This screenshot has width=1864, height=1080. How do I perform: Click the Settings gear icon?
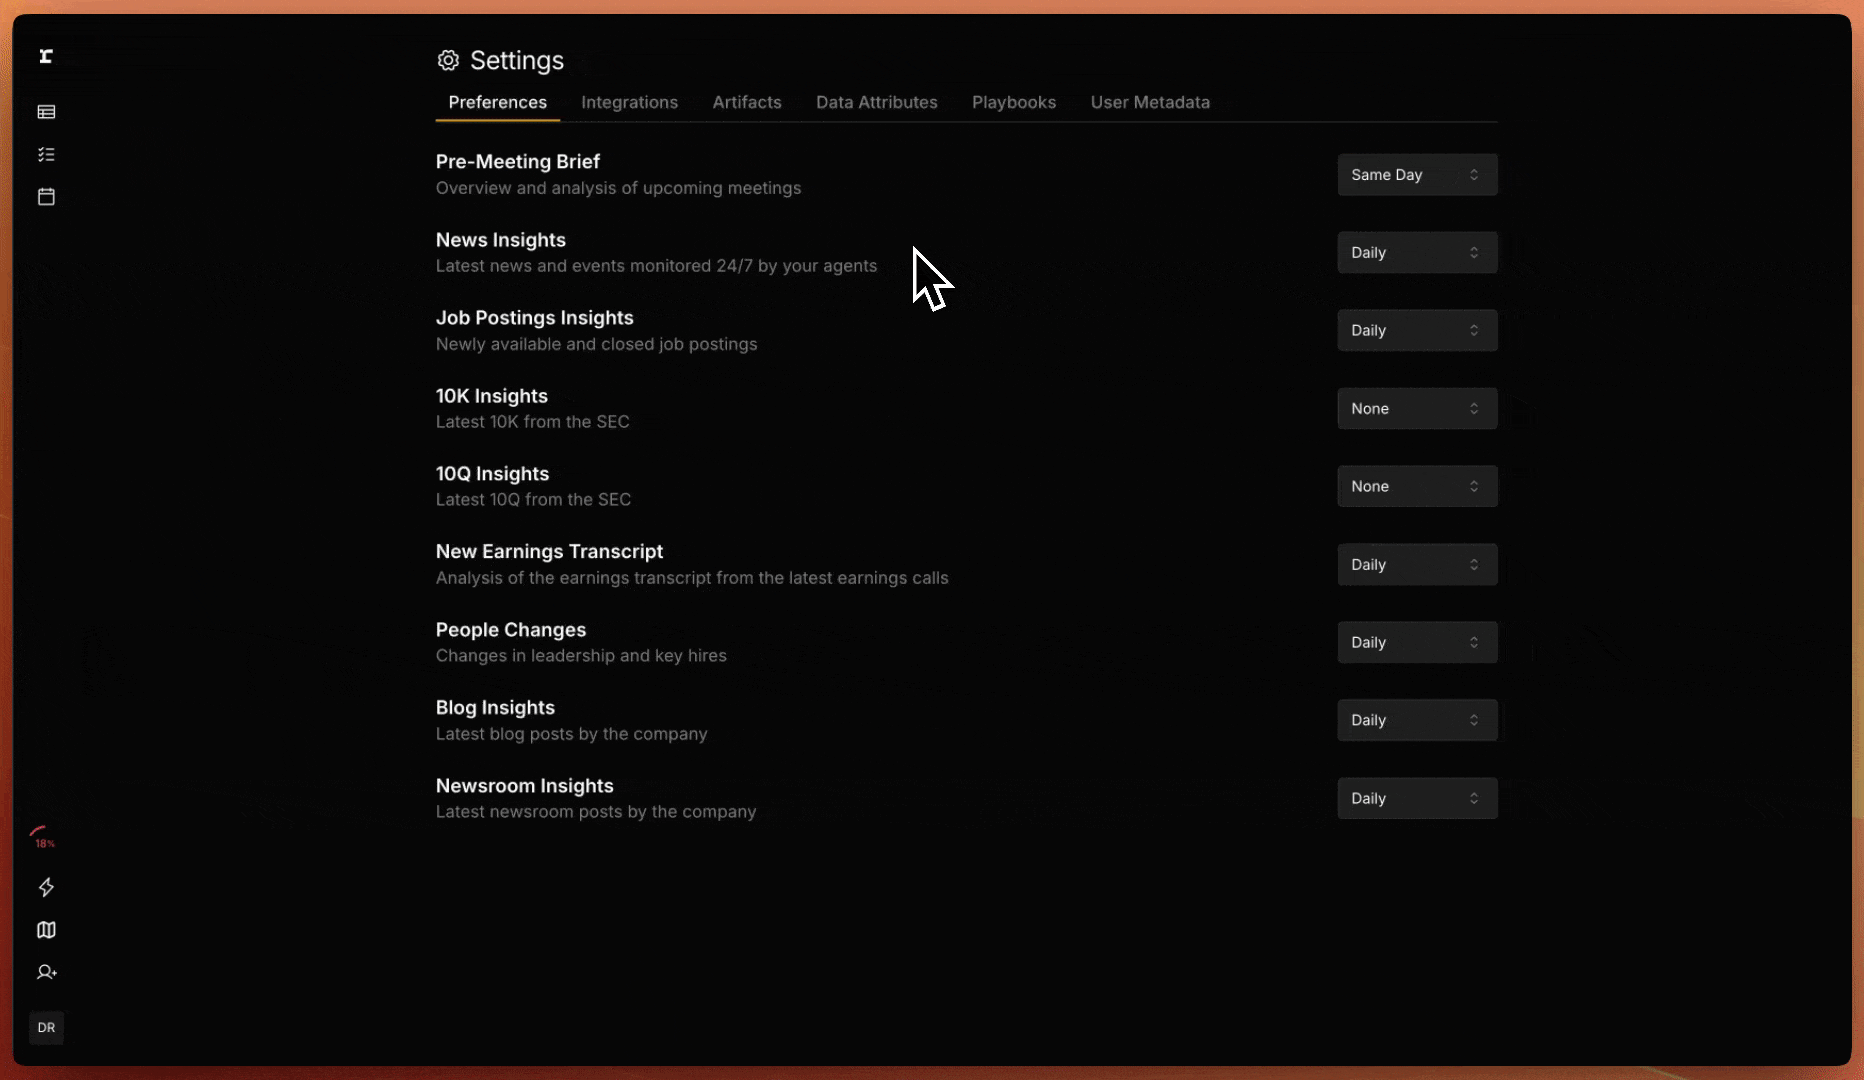click(448, 61)
